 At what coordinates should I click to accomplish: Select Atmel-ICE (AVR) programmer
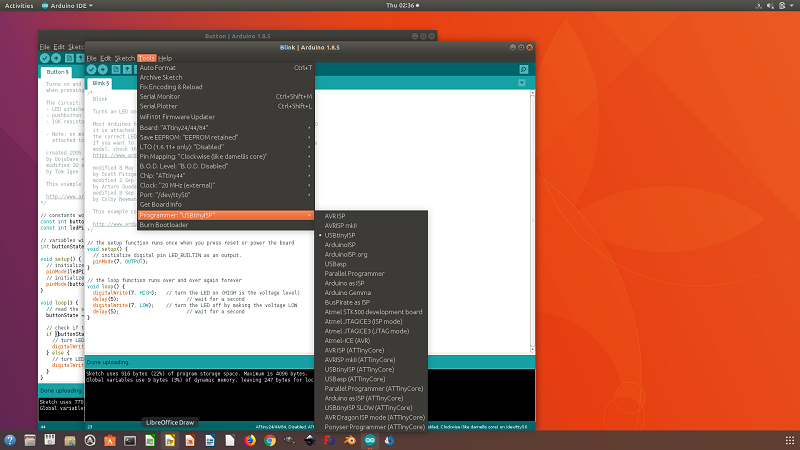click(371, 340)
